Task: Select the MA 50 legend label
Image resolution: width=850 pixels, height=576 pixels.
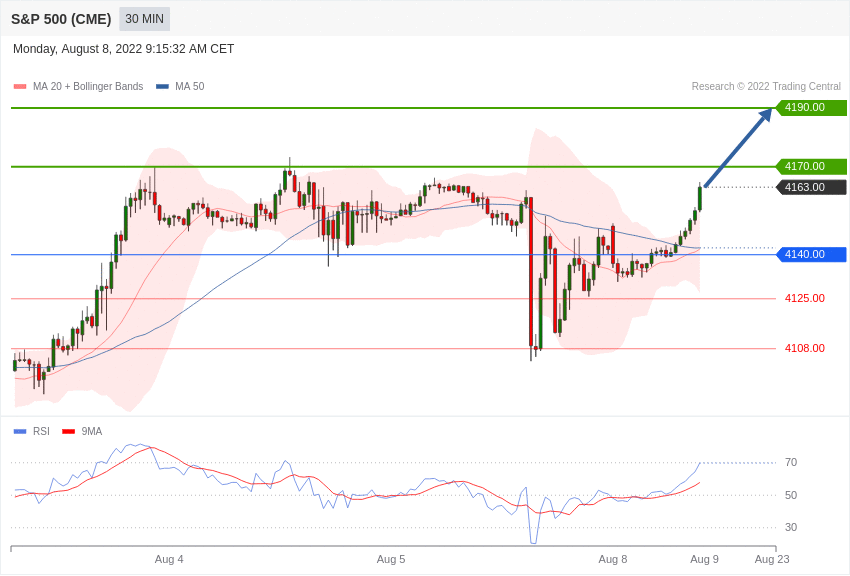Action: 190,87
